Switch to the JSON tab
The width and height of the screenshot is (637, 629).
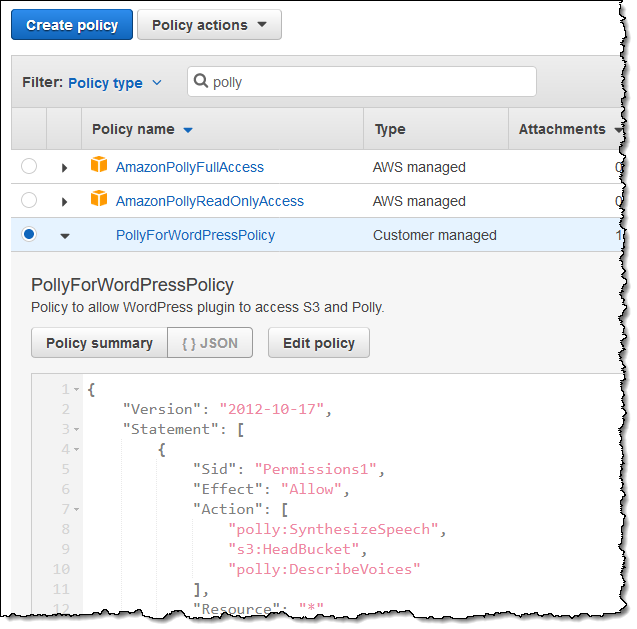pyautogui.click(x=210, y=343)
